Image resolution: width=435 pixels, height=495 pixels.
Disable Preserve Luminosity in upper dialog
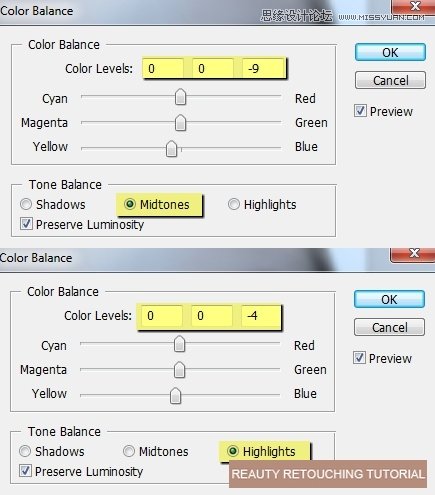26,224
